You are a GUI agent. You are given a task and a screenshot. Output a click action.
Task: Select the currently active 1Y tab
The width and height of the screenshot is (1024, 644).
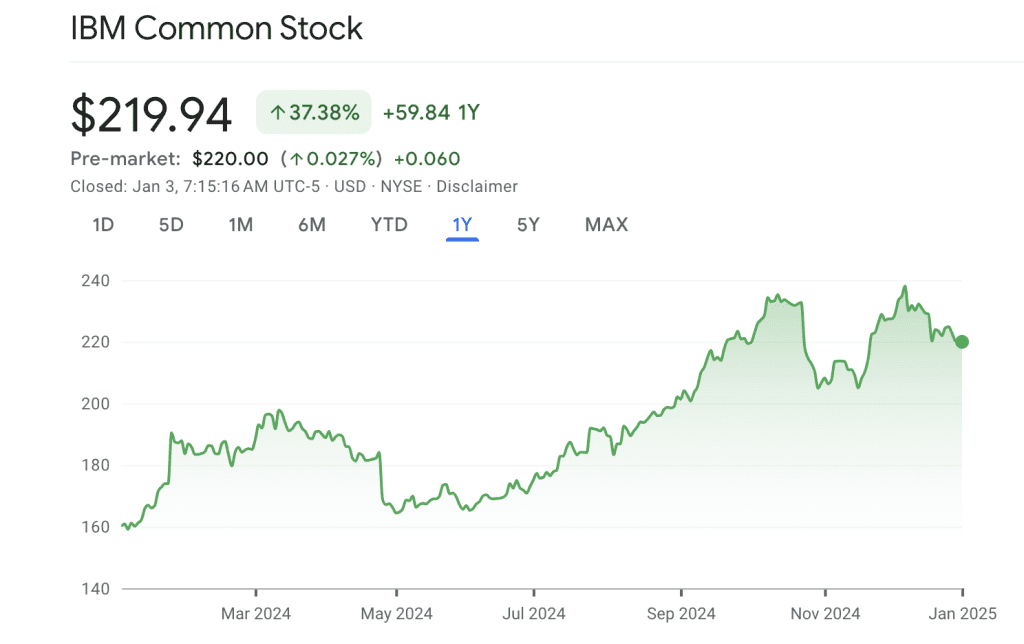coord(461,224)
